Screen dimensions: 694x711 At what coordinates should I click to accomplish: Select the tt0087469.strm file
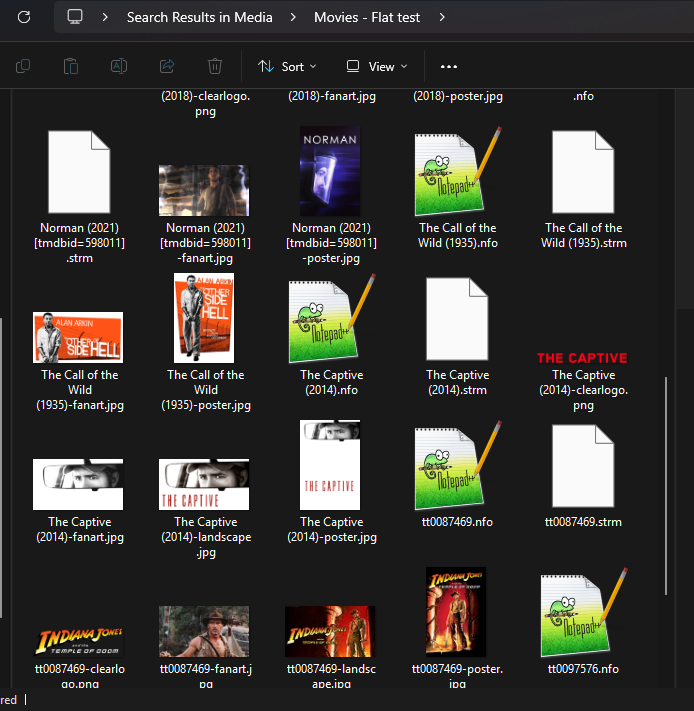(x=582, y=465)
